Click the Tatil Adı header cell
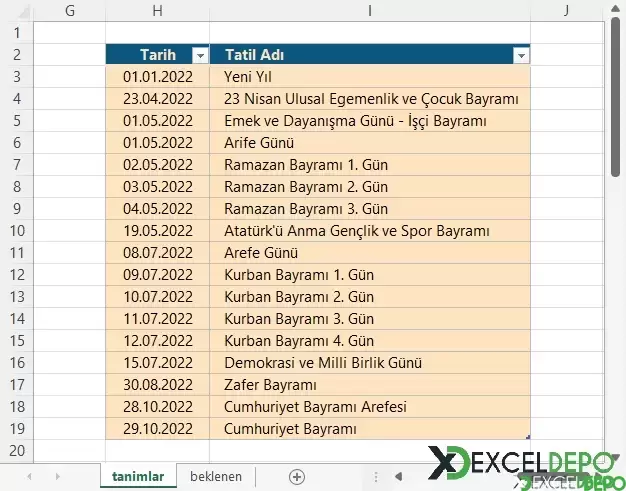The height and width of the screenshot is (491, 626). point(370,55)
